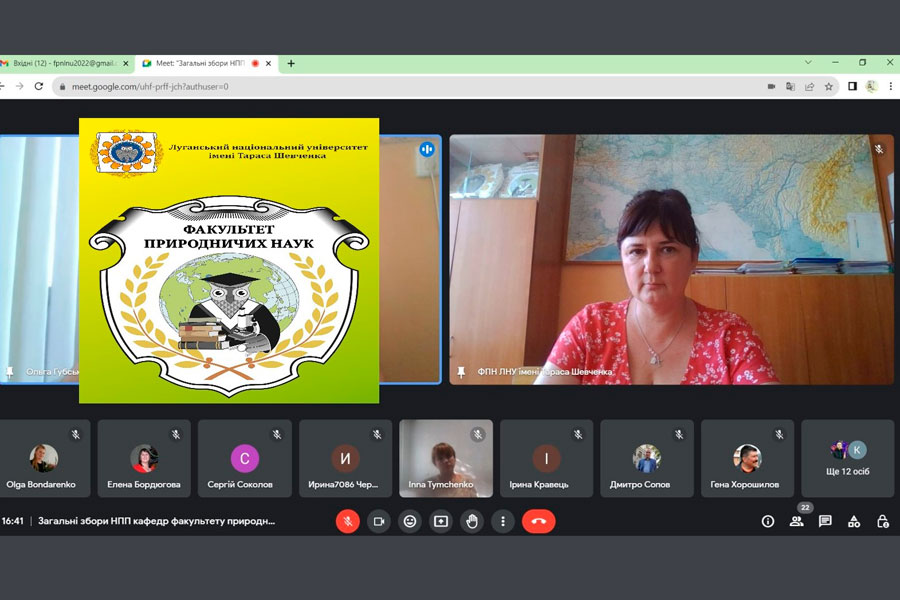Click the recording indicator on Meet tab

click(x=255, y=63)
